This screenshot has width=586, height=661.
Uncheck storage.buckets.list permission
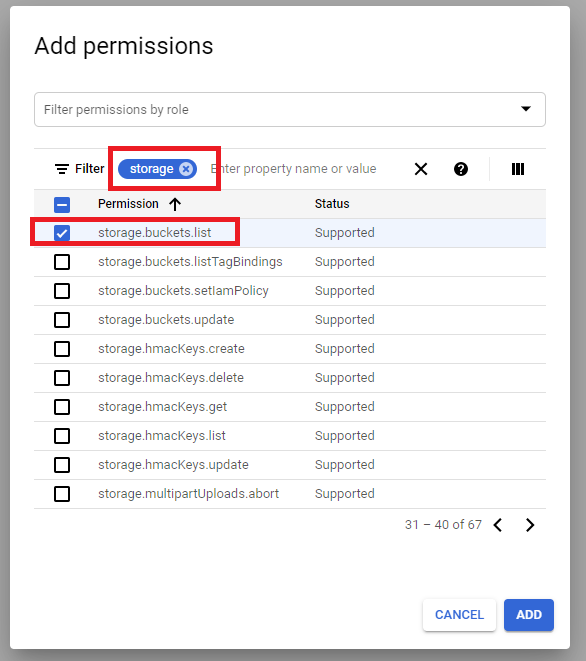pyautogui.click(x=62, y=233)
